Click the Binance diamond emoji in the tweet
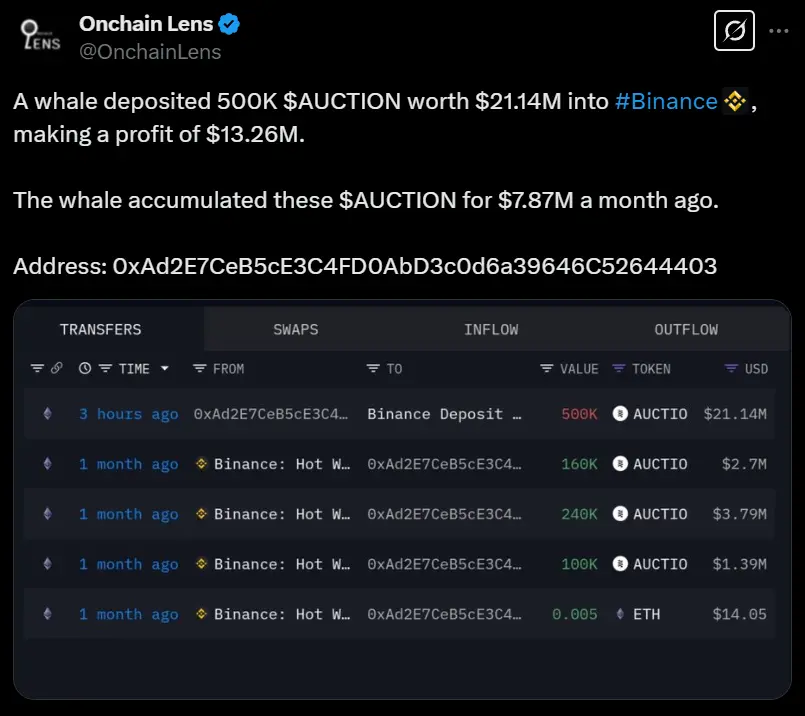805x716 pixels. click(735, 100)
